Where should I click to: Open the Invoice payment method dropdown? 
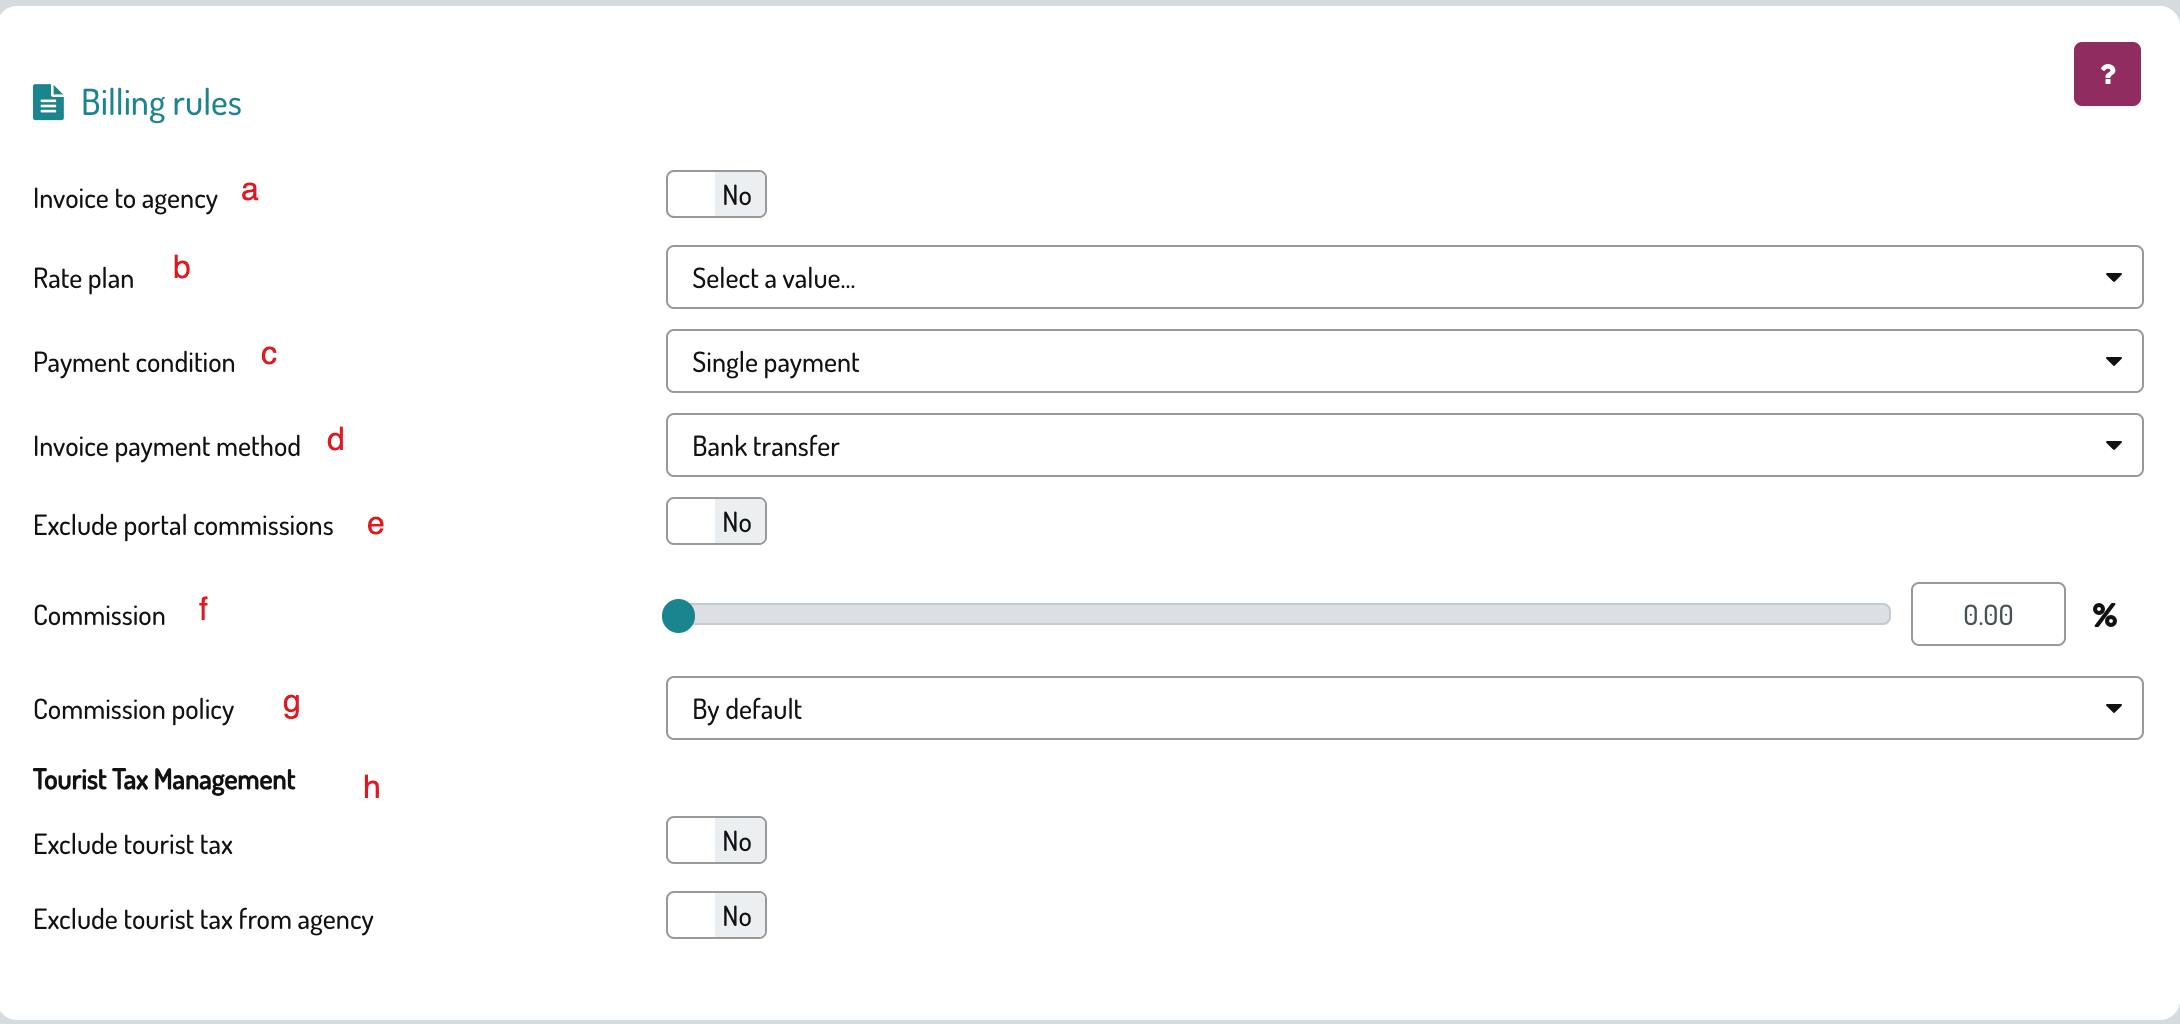1404,445
